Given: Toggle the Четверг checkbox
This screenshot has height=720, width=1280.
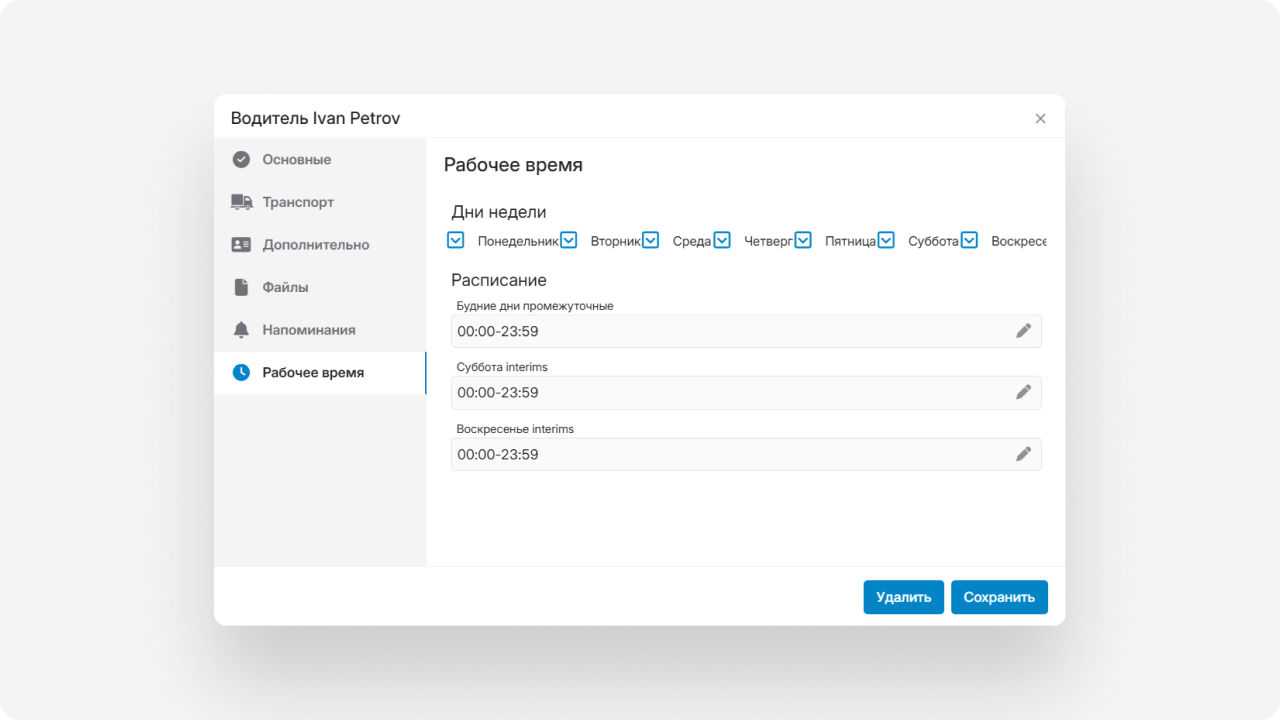Looking at the screenshot, I should (722, 240).
